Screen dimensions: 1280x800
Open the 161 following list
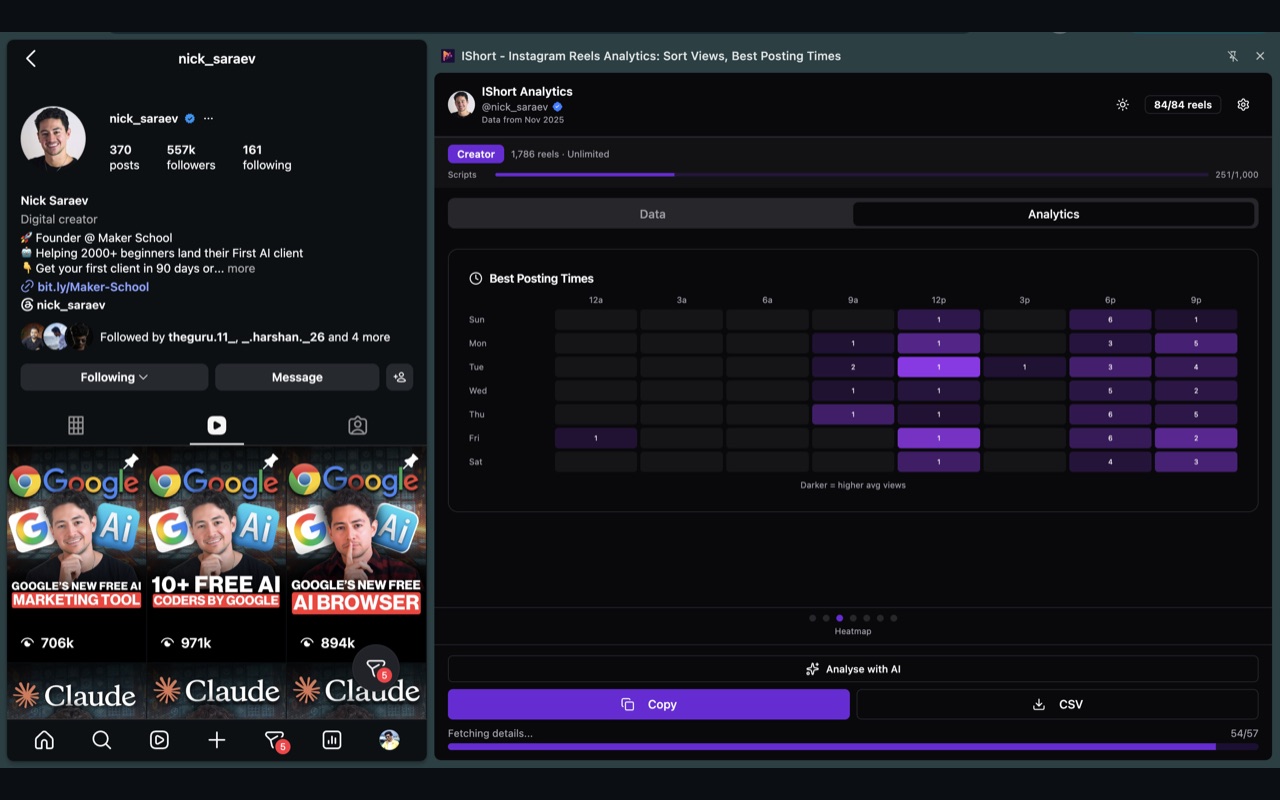coord(267,157)
